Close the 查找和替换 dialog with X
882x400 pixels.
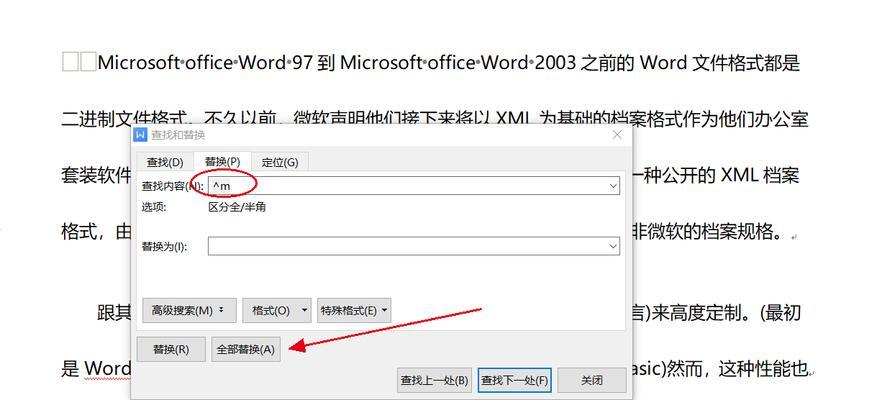tap(617, 135)
